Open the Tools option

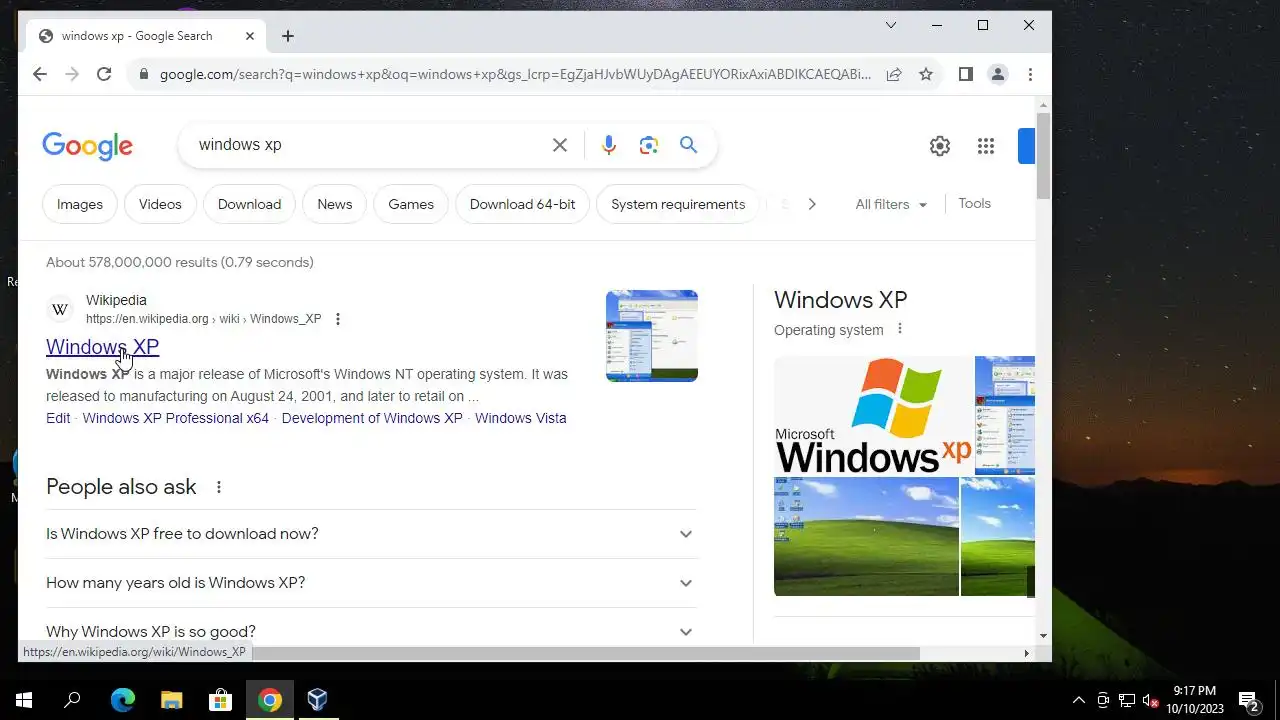(x=974, y=203)
